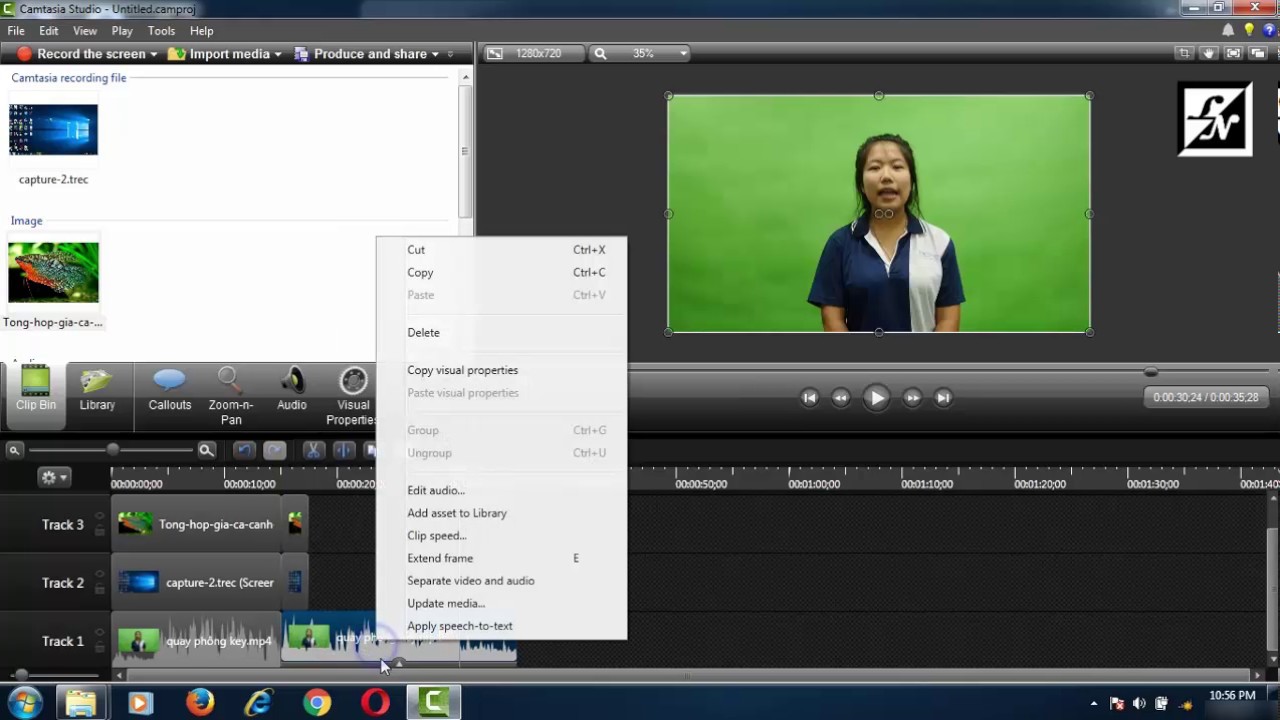
Task: Open File Explorer from the taskbar
Action: pos(81,703)
